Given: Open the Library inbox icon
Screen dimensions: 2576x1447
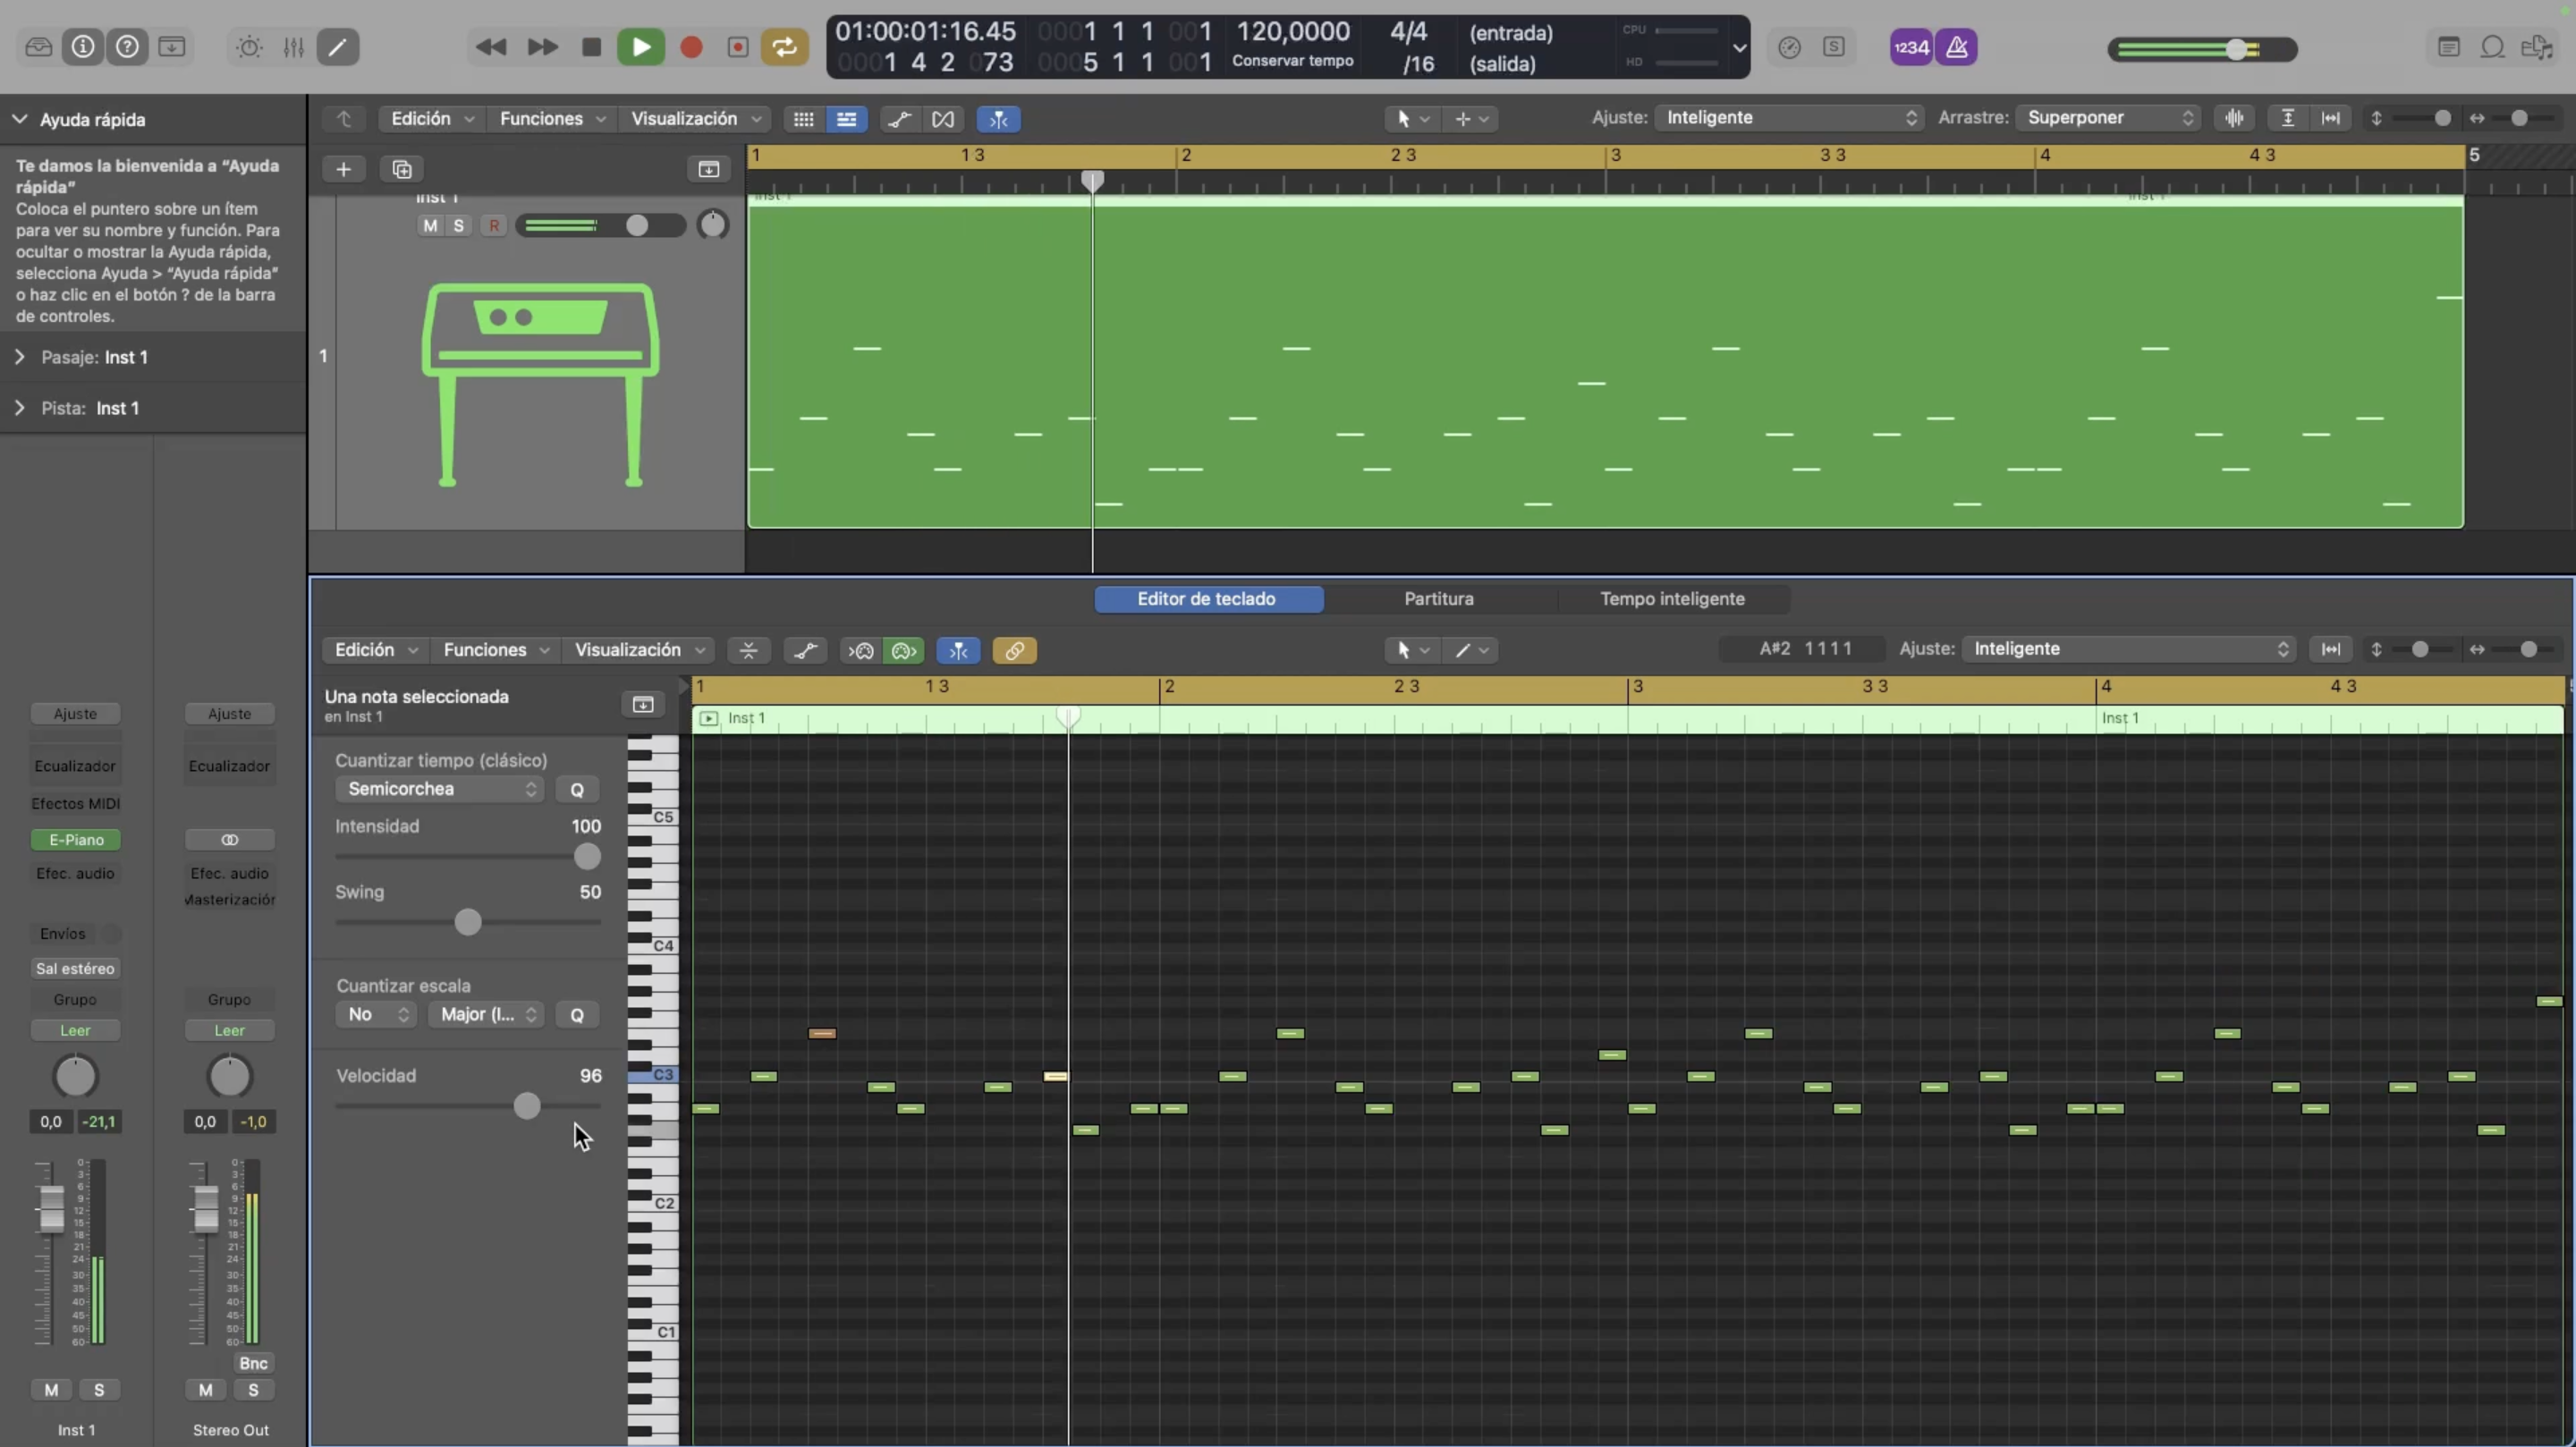Looking at the screenshot, I should pos(38,47).
